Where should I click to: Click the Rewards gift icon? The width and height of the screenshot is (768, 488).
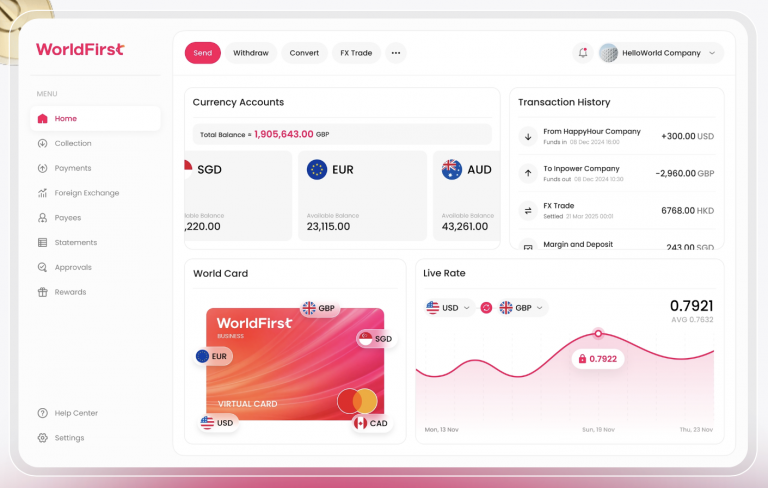click(43, 292)
